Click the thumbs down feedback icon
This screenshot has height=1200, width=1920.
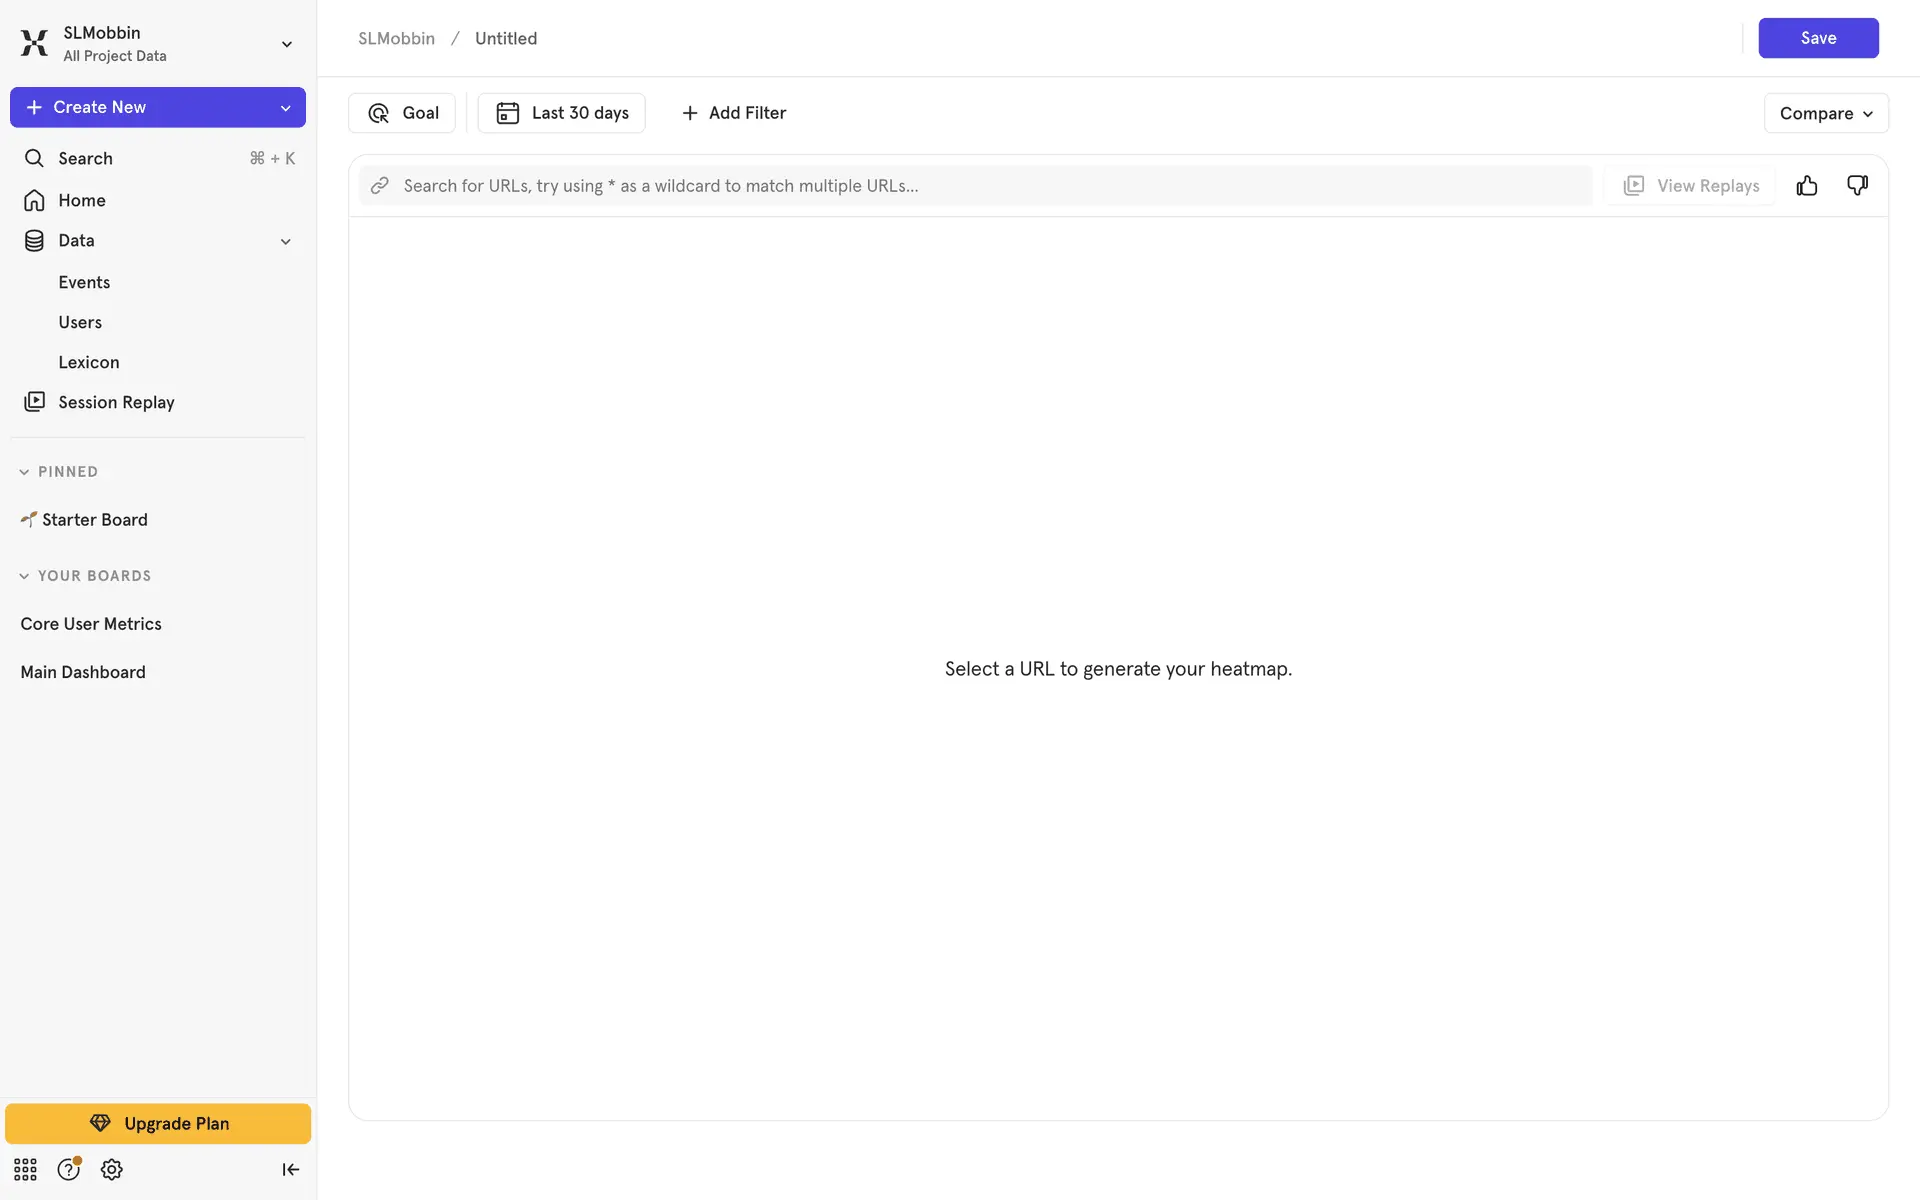point(1857,186)
